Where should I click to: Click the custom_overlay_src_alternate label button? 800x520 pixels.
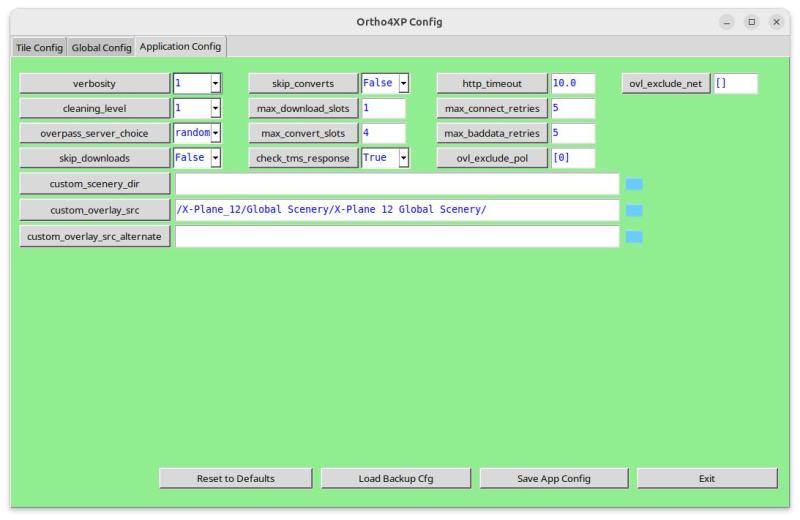[94, 237]
